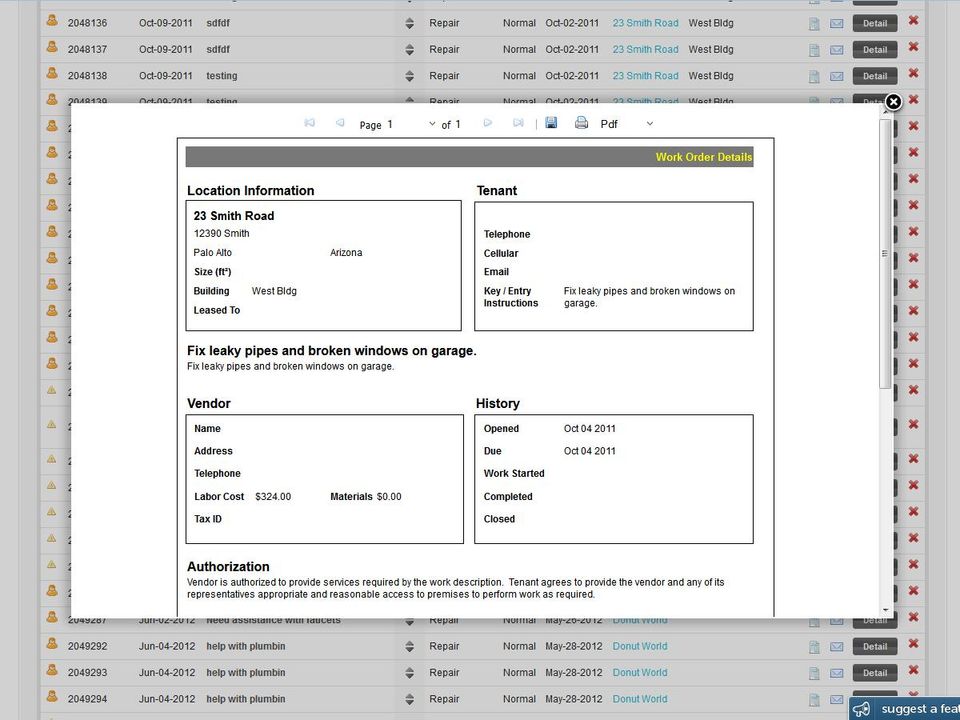Delete work order 2048137 with red X
Image resolution: width=960 pixels, height=720 pixels.
(913, 47)
